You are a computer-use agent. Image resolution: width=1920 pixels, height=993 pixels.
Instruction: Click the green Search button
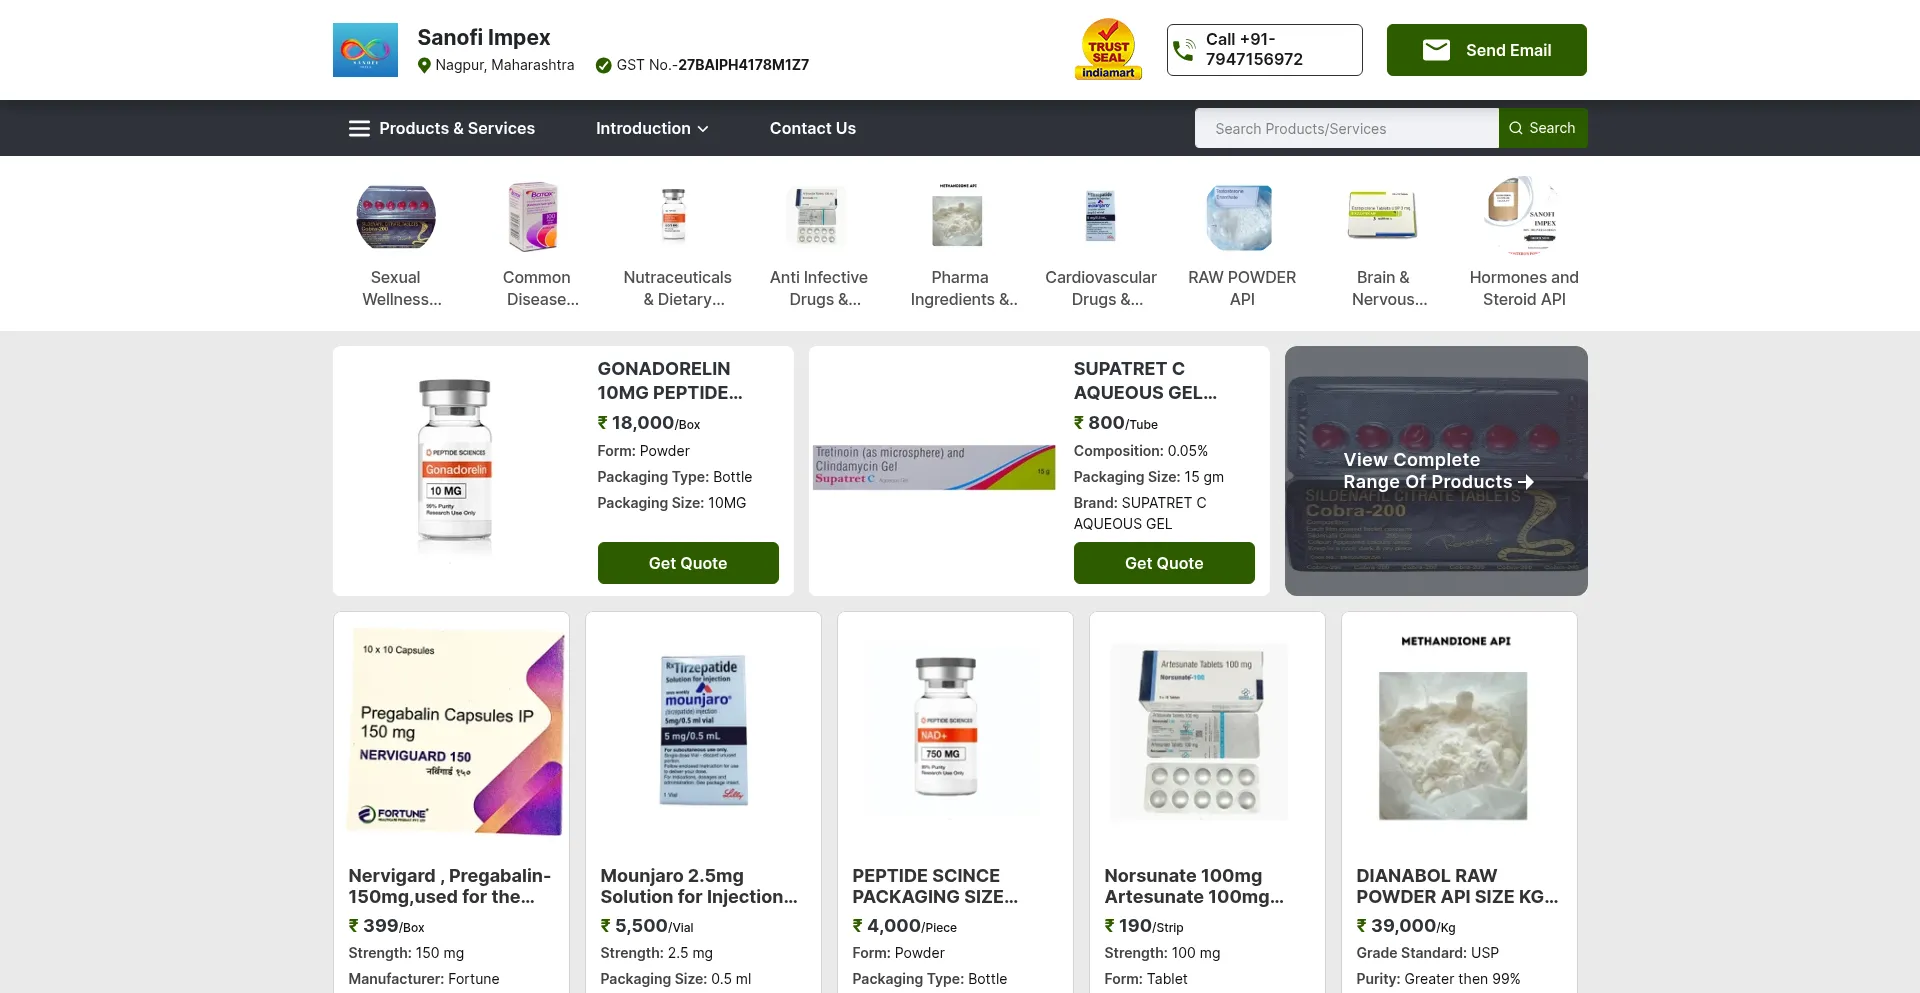(x=1542, y=128)
